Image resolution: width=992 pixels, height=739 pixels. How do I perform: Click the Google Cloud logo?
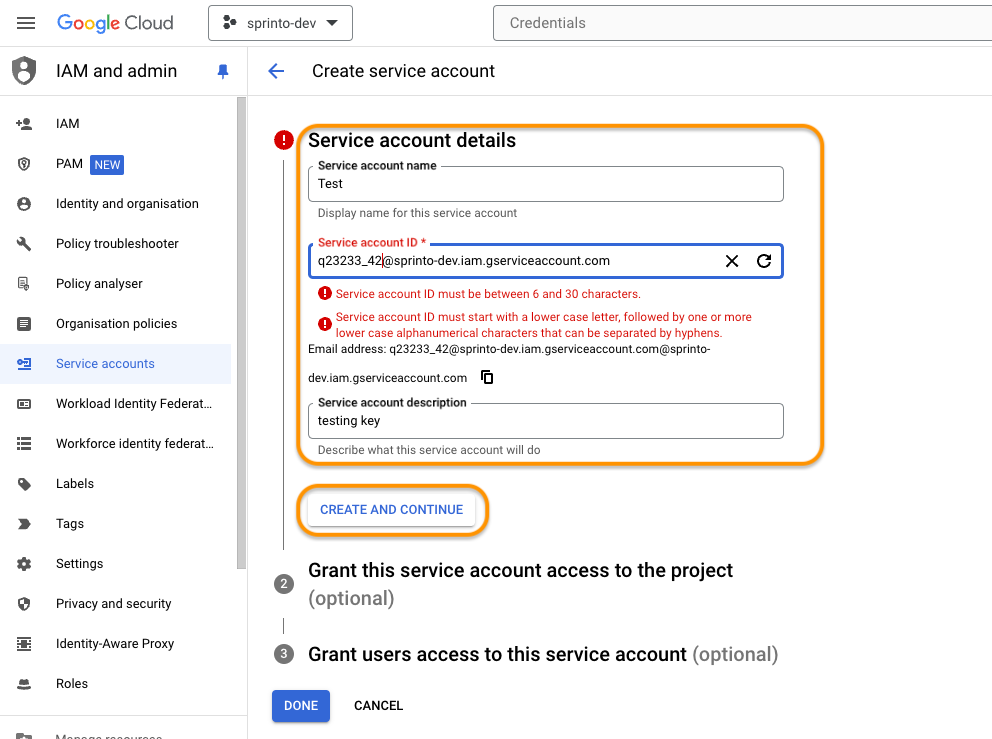[x=115, y=23]
